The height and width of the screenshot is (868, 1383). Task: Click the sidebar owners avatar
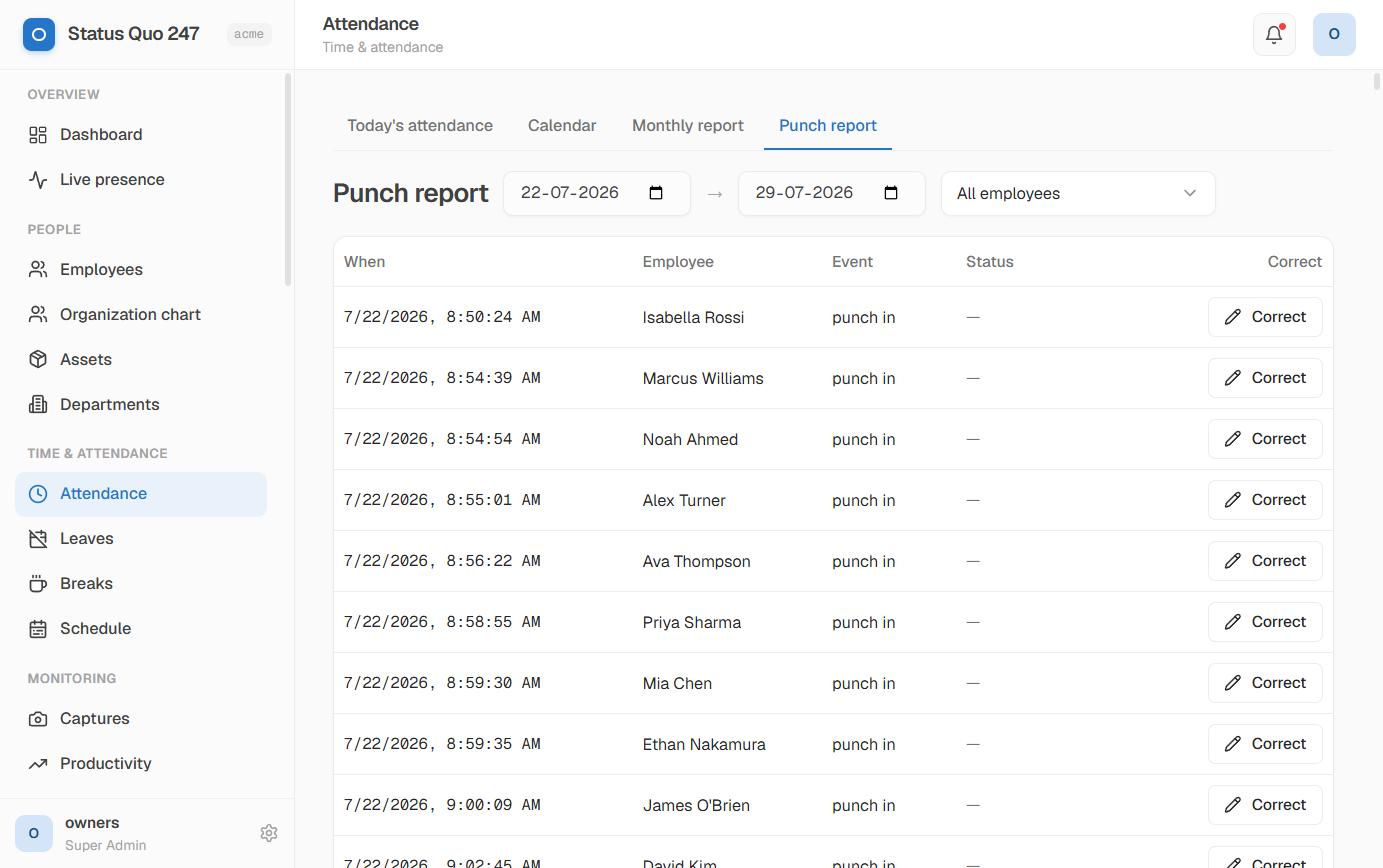pyautogui.click(x=34, y=833)
